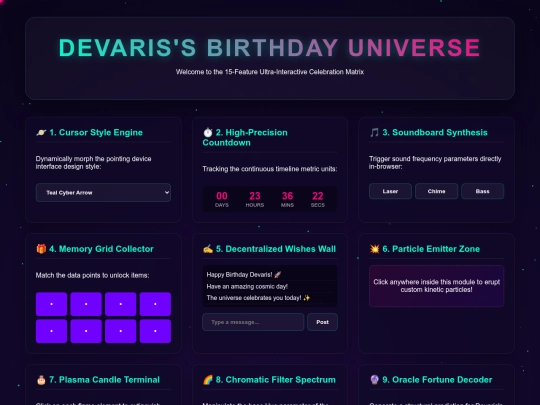Flip the second memory card in top row

[x=86, y=304]
